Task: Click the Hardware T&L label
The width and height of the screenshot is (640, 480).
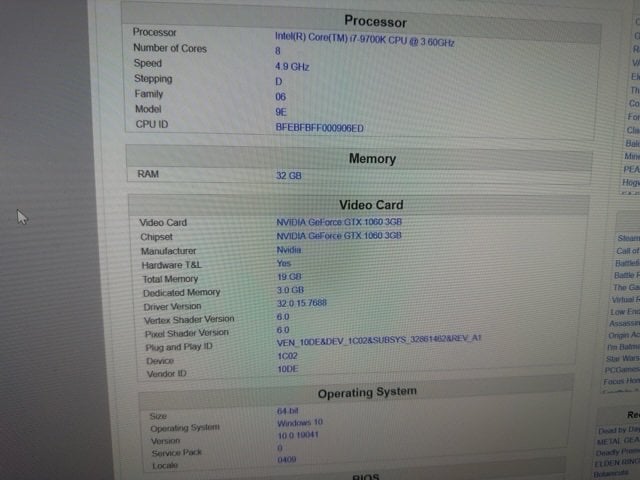Action: point(171,265)
